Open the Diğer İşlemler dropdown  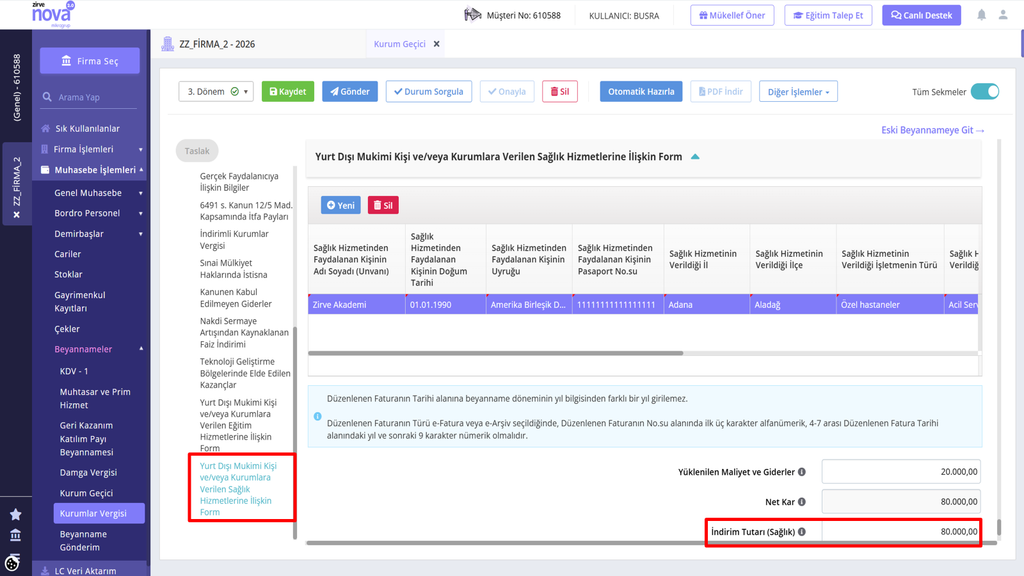pos(798,91)
